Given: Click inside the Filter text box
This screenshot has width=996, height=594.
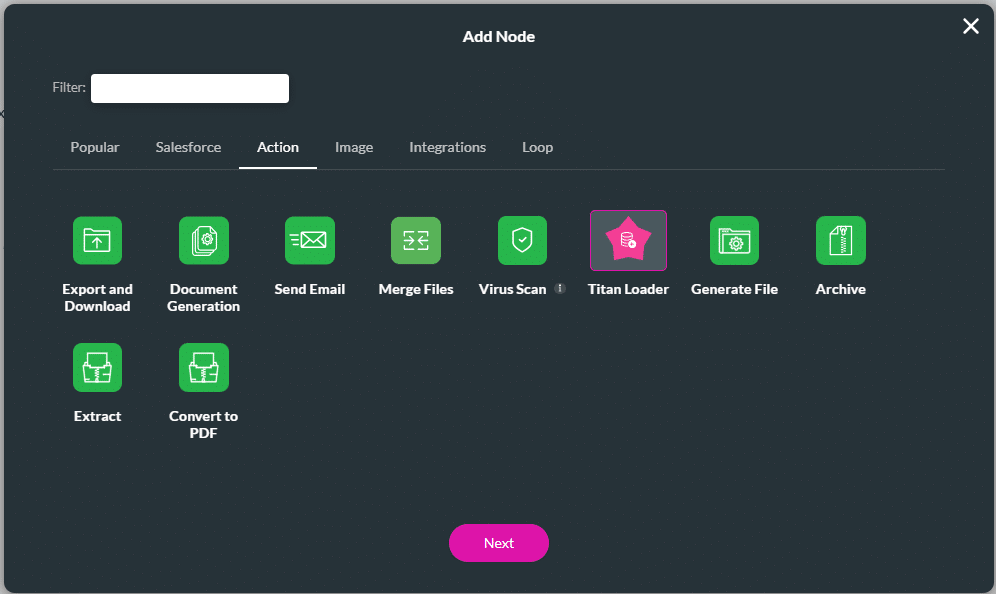Looking at the screenshot, I should [x=189, y=88].
